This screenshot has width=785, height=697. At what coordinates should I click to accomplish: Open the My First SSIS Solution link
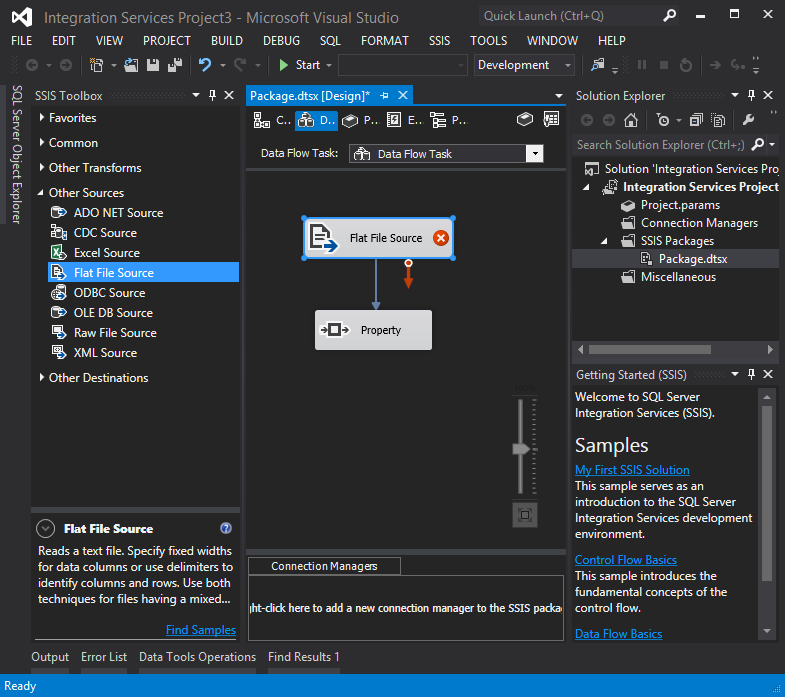[x=631, y=470]
